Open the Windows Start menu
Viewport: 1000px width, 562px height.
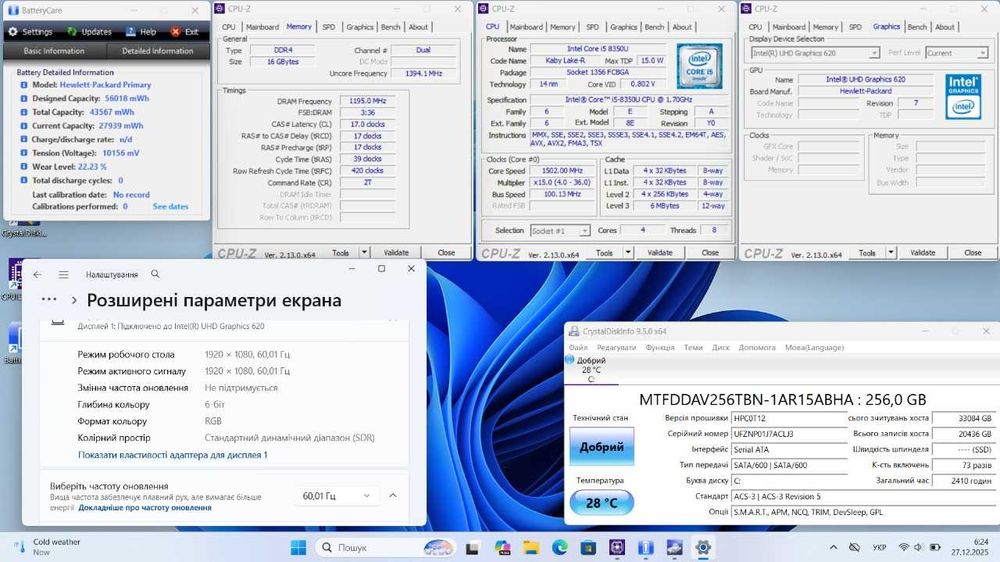298,547
